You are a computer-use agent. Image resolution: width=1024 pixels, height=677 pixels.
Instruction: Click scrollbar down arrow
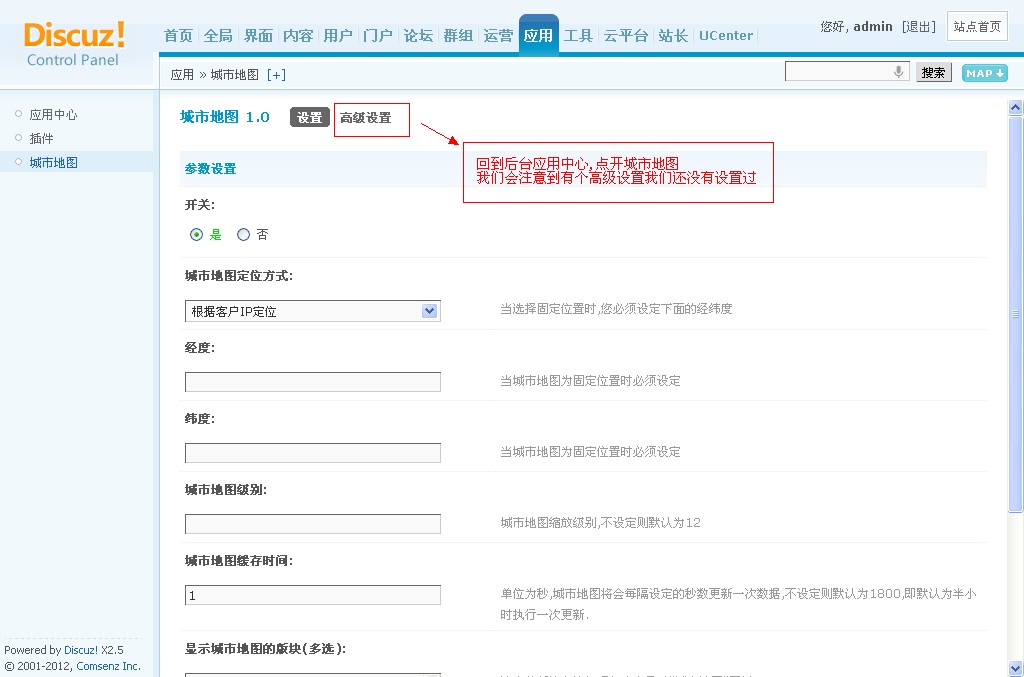[1015, 668]
